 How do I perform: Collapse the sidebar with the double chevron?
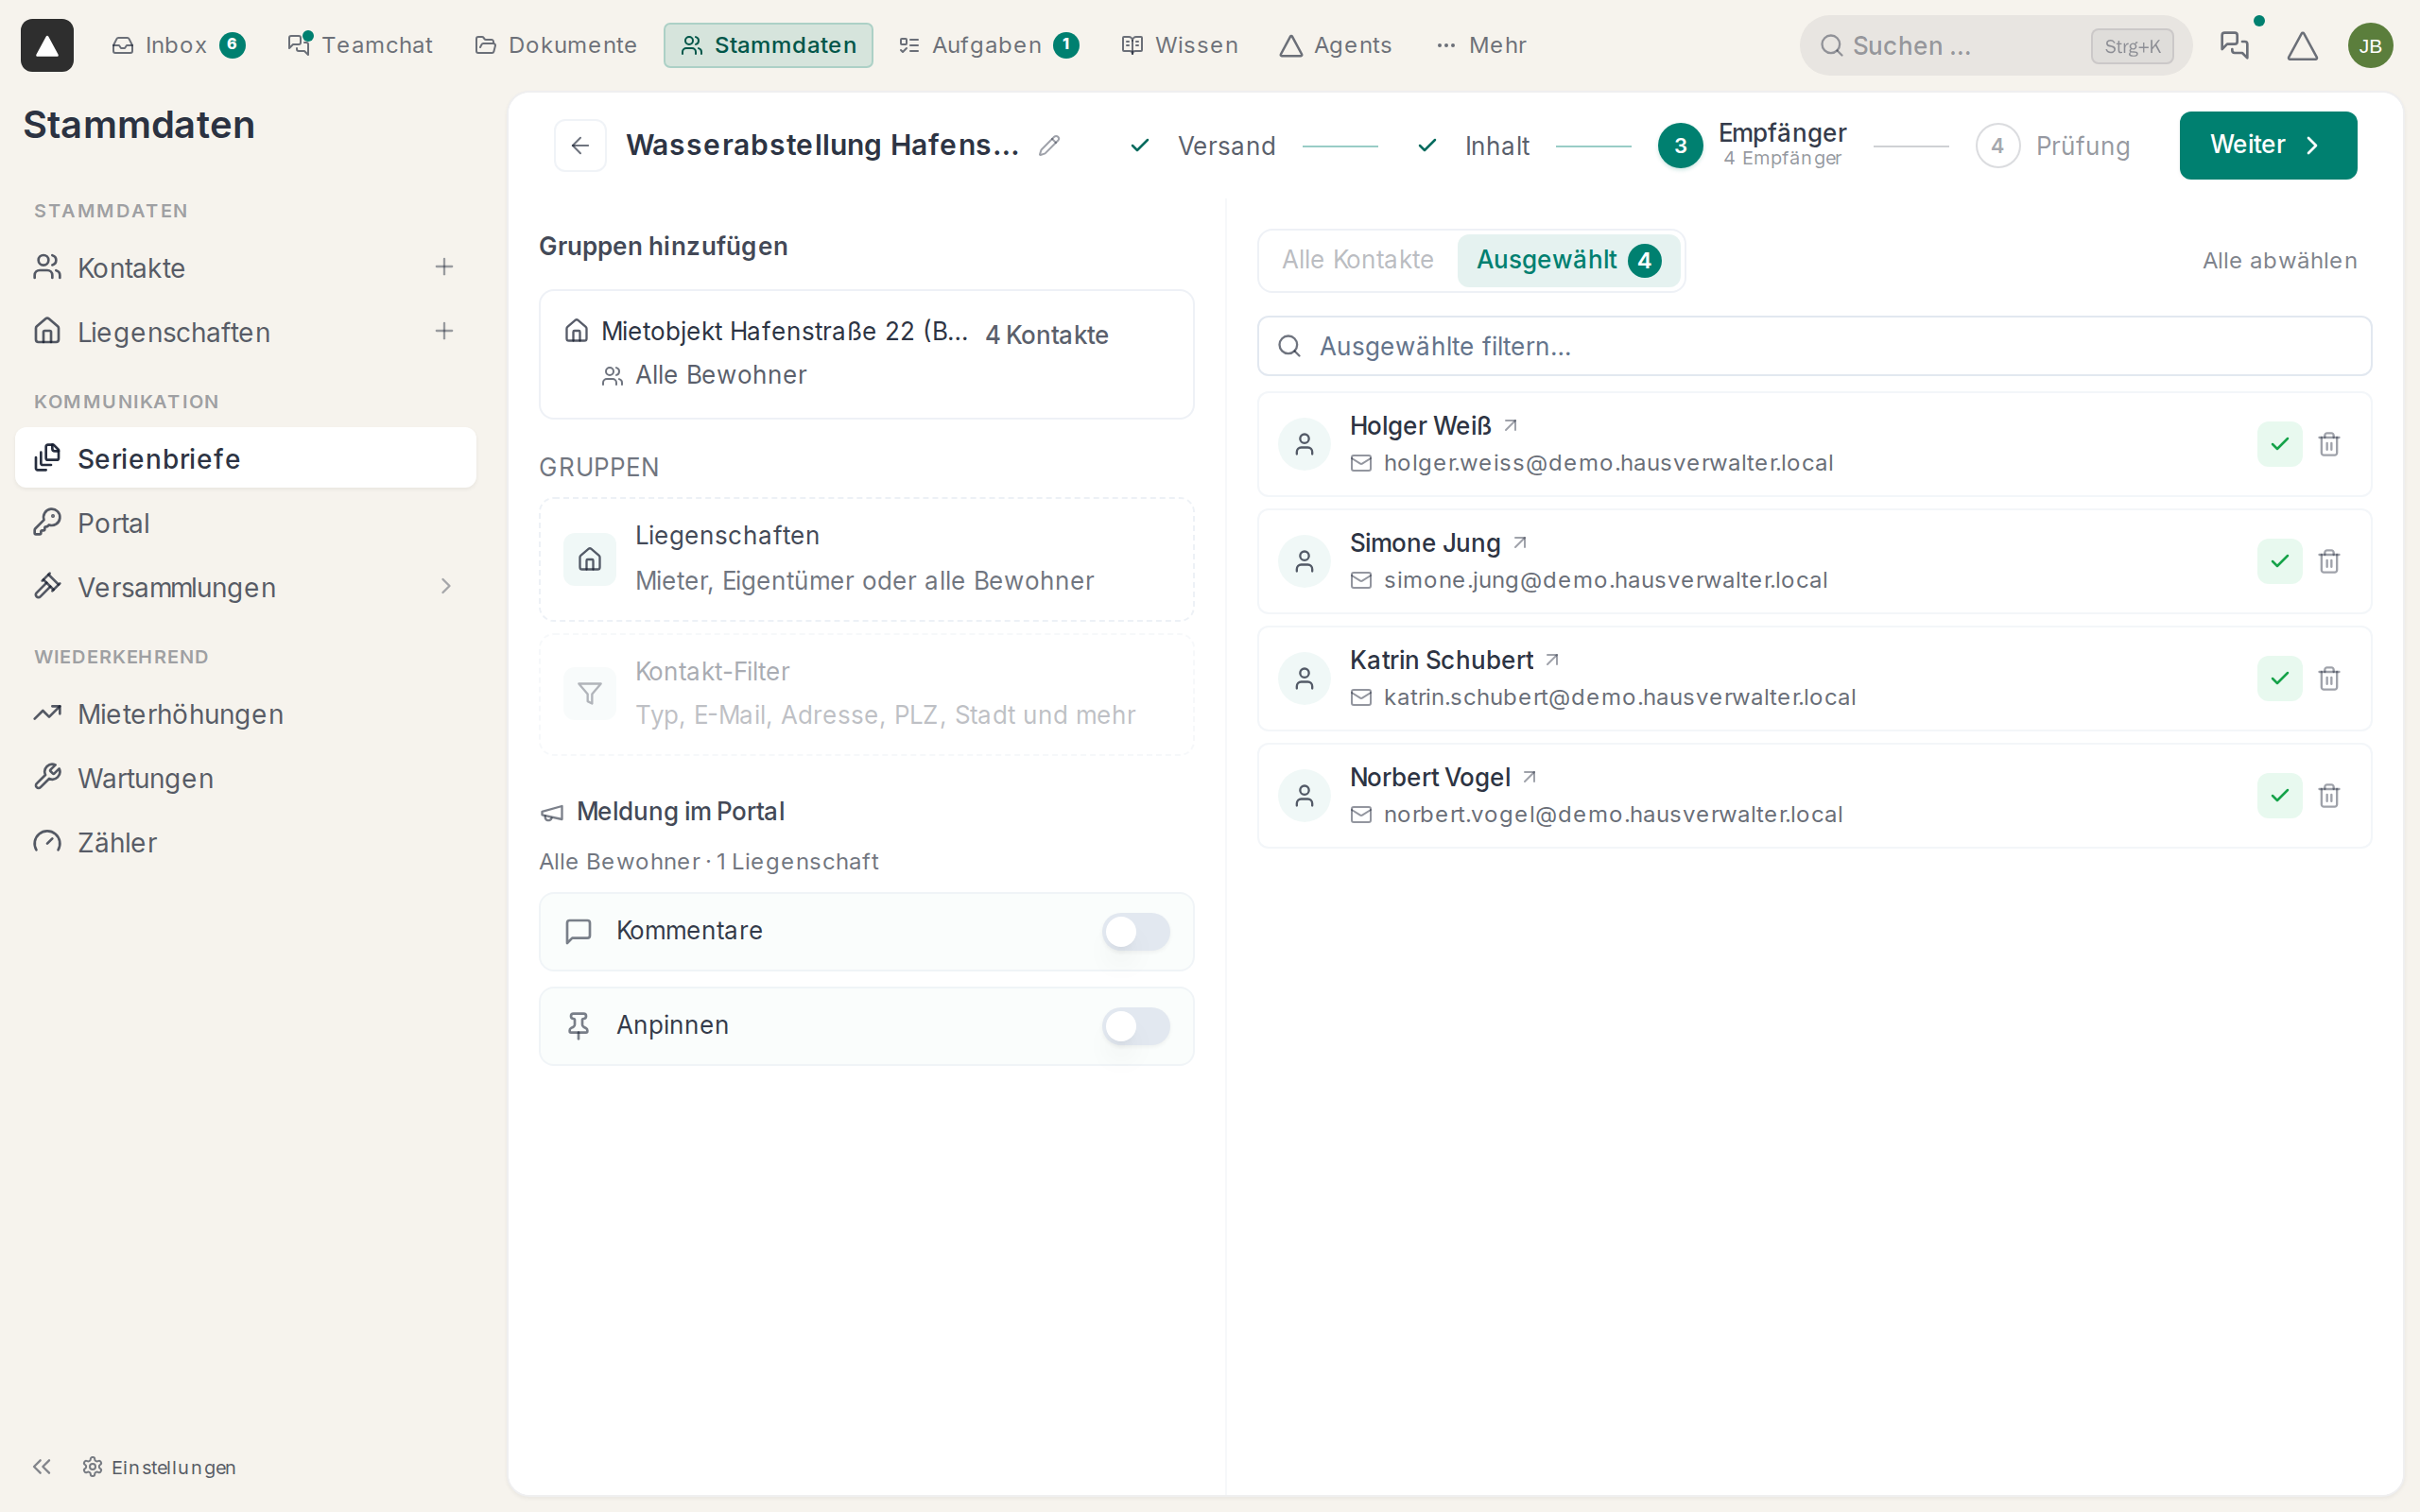pyautogui.click(x=42, y=1466)
